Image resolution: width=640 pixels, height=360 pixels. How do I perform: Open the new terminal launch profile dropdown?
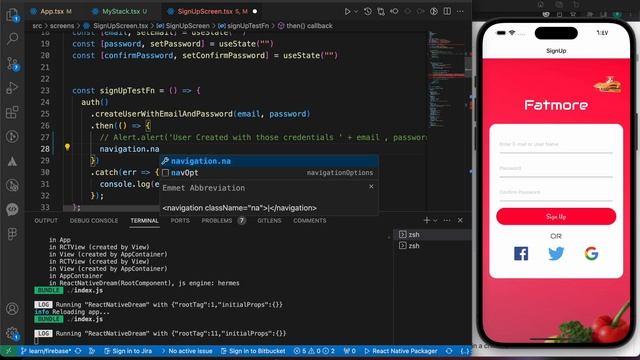[x=436, y=220]
